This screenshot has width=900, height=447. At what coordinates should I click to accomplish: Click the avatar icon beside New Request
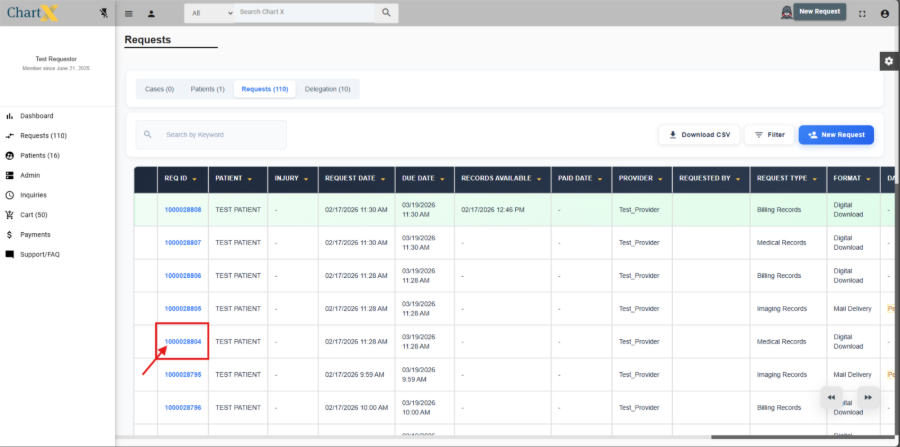(x=786, y=12)
